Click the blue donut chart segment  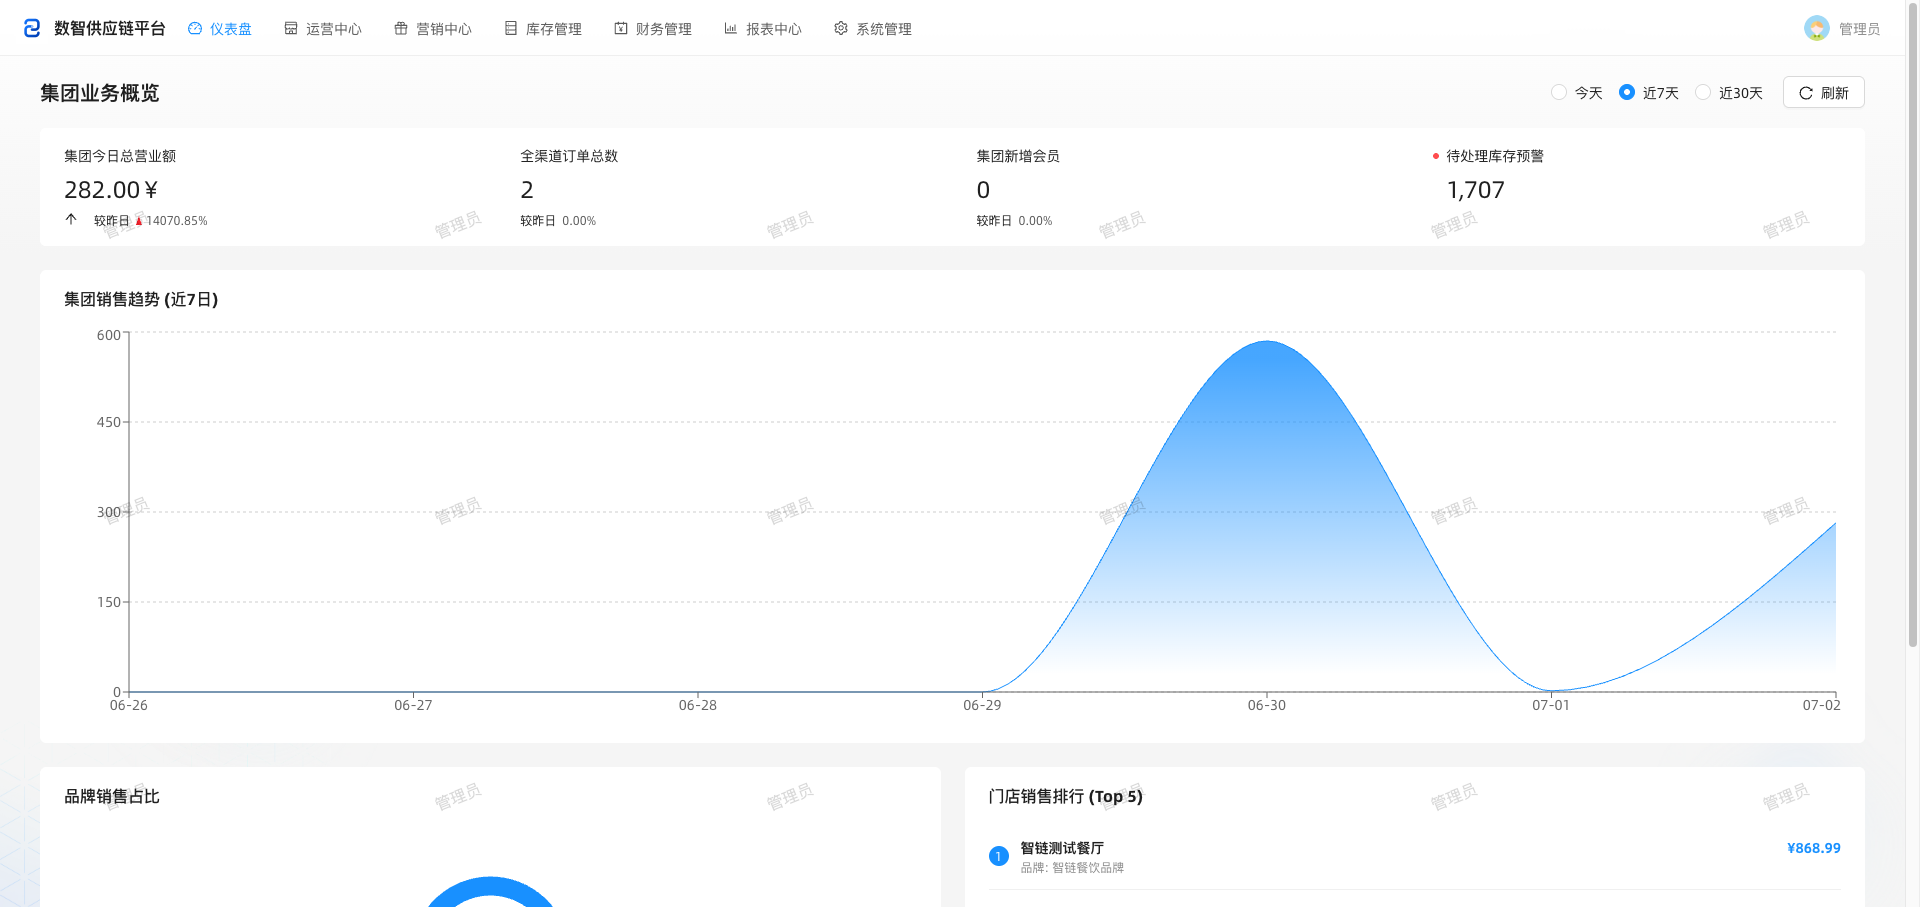[490, 888]
